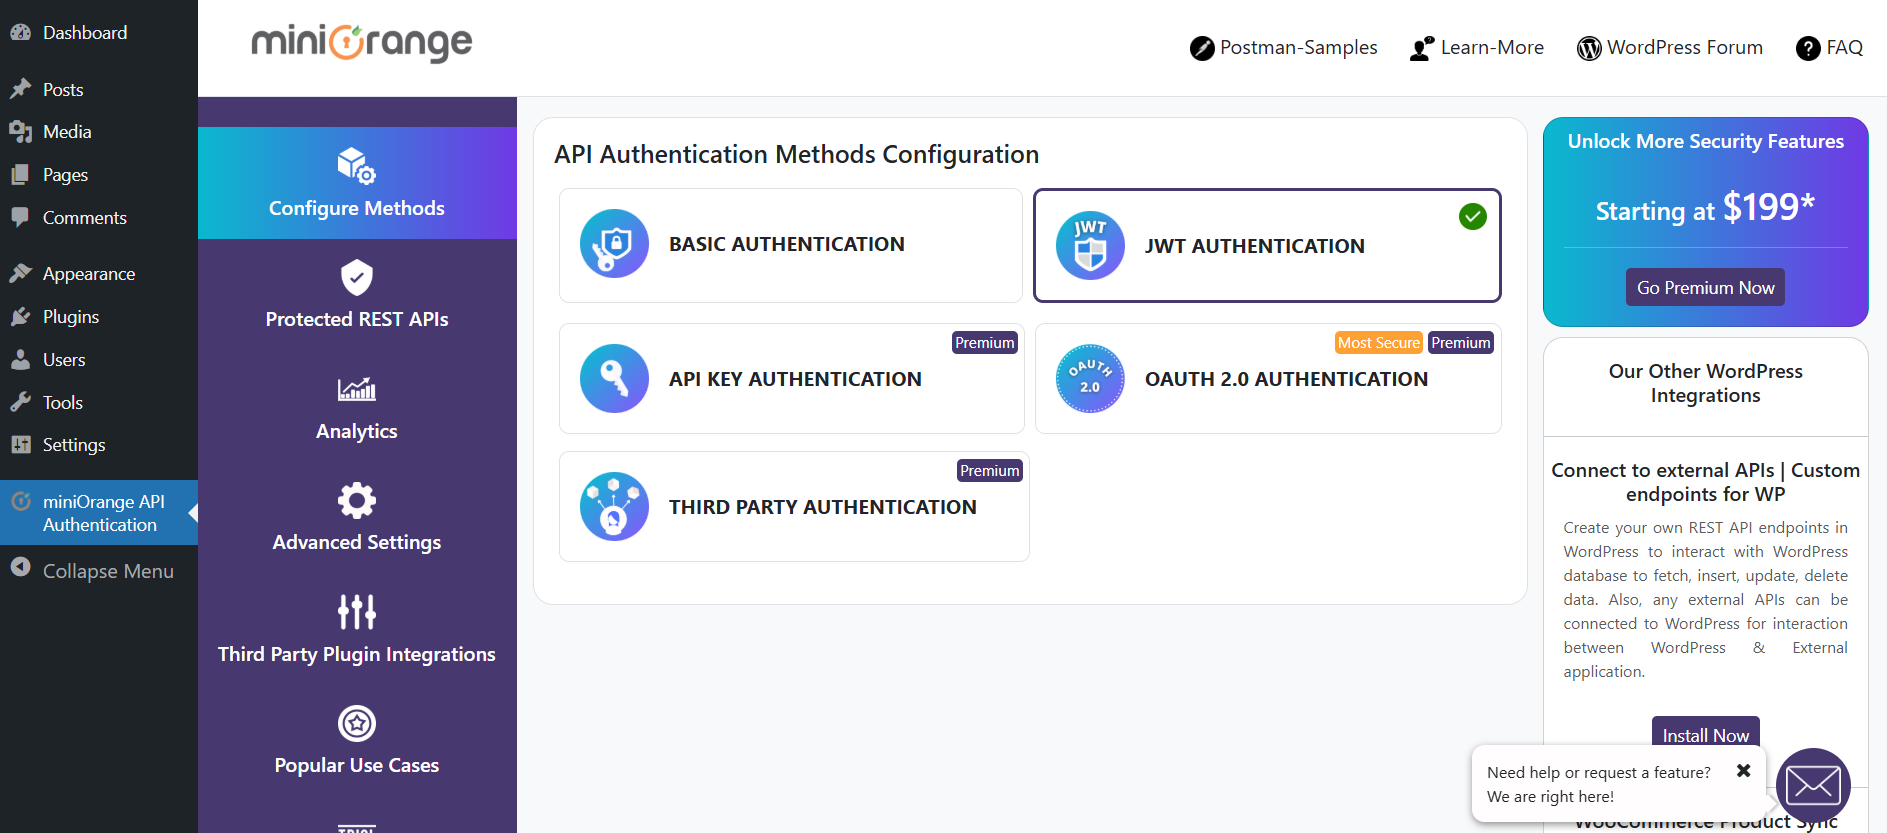Click the WordPress Dashboard icon
1887x833 pixels.
pyautogui.click(x=20, y=32)
